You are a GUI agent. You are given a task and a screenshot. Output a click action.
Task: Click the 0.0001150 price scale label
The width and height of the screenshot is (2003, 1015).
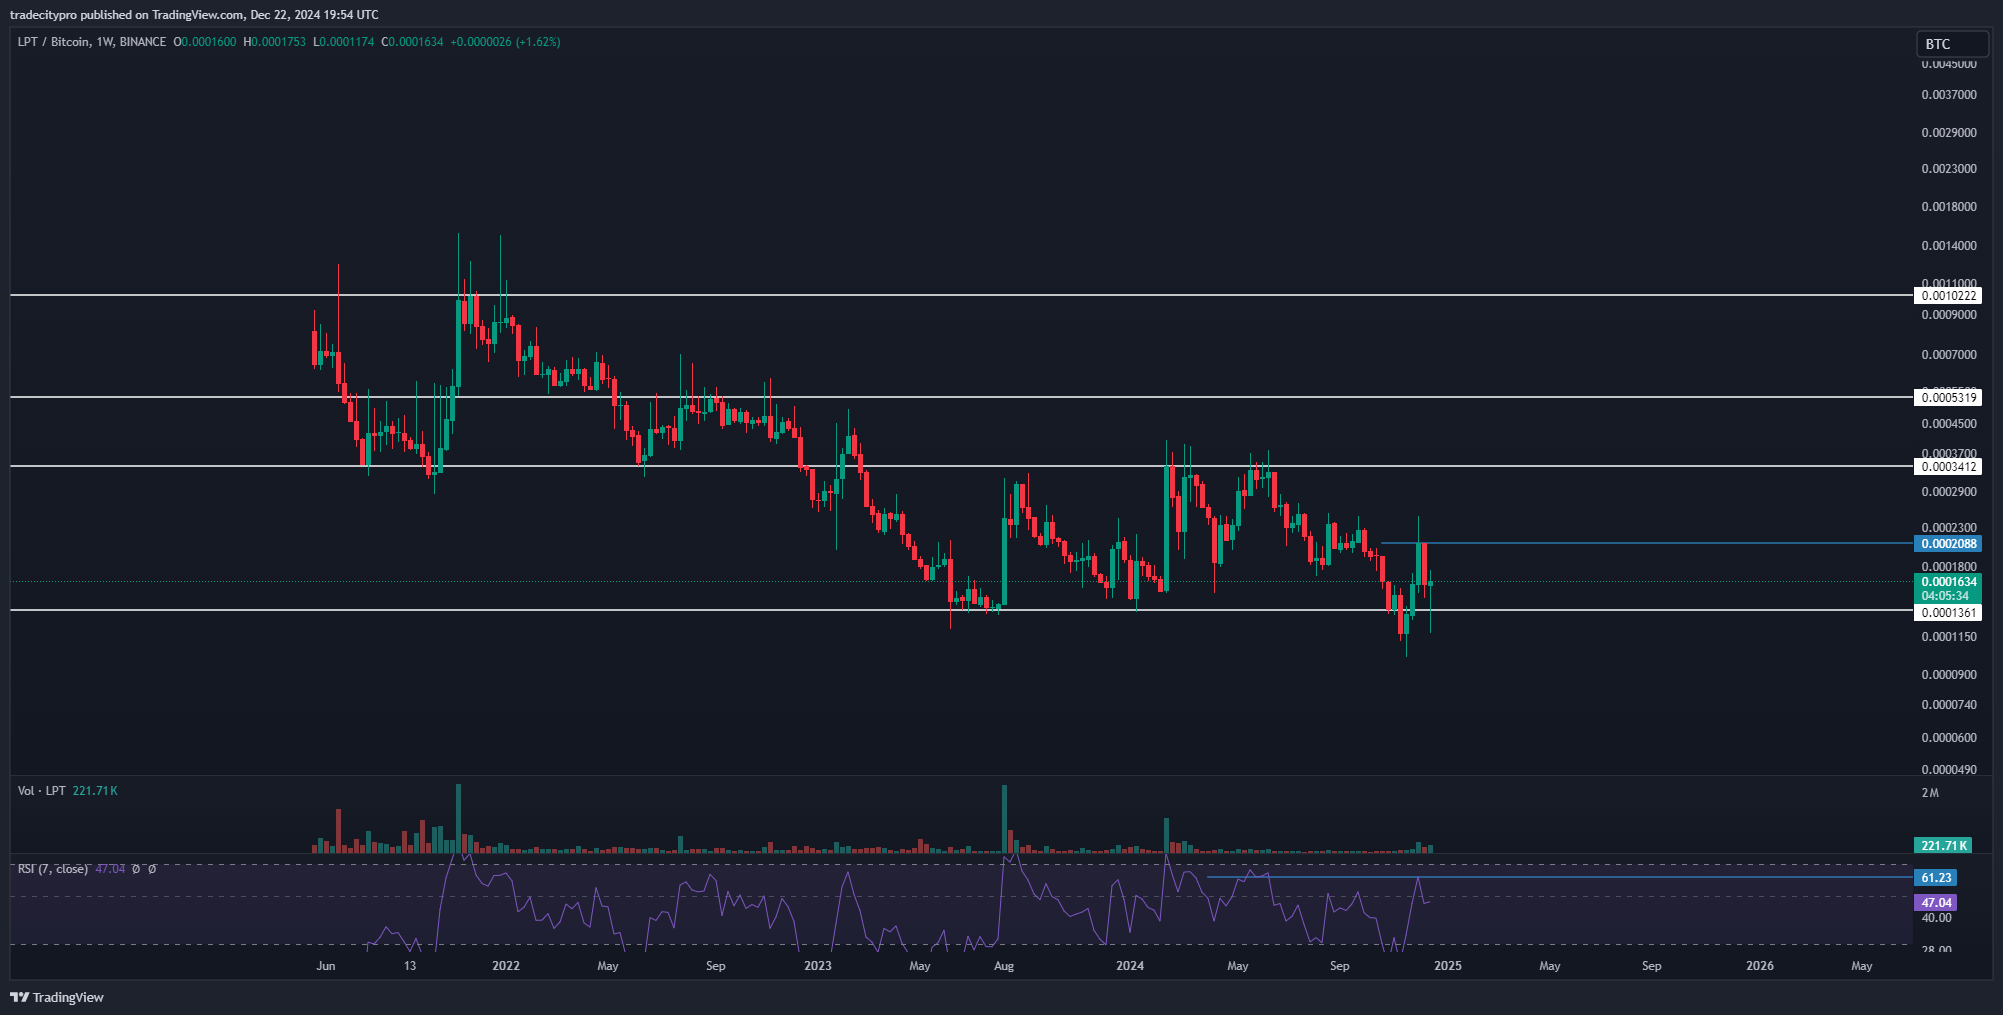pyautogui.click(x=1949, y=637)
